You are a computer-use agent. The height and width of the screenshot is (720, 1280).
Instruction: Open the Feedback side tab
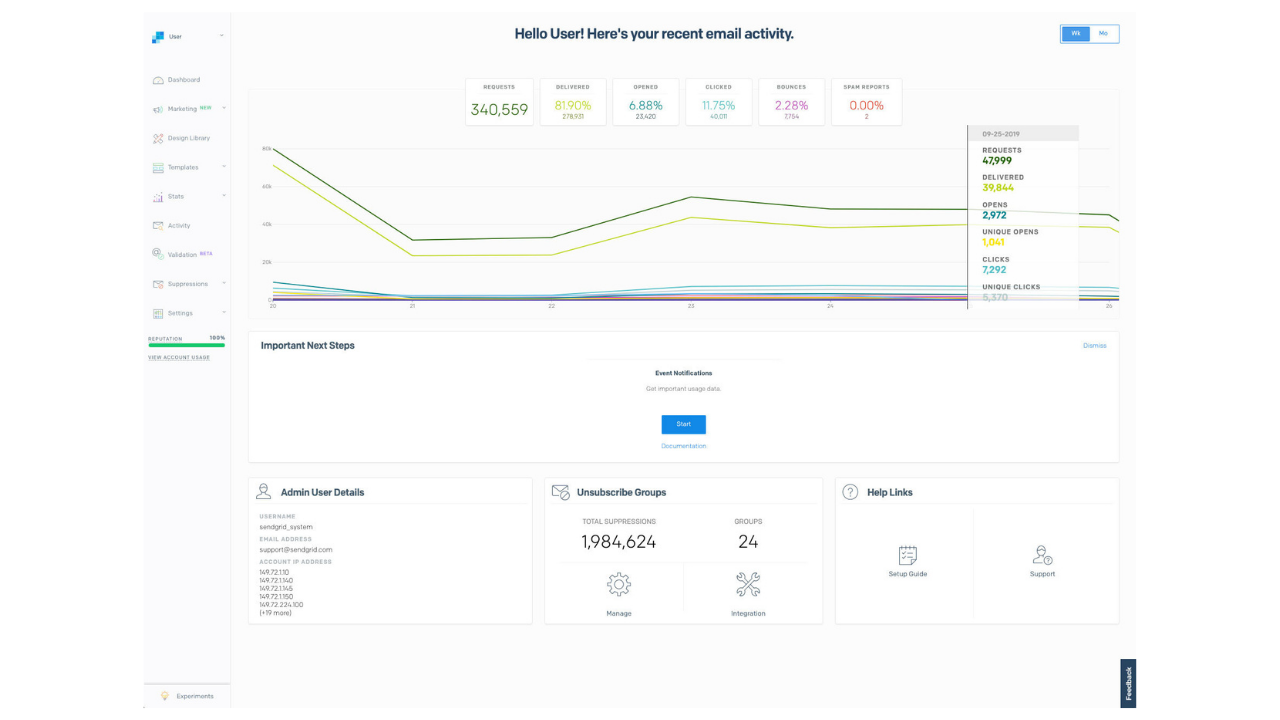click(1128, 684)
